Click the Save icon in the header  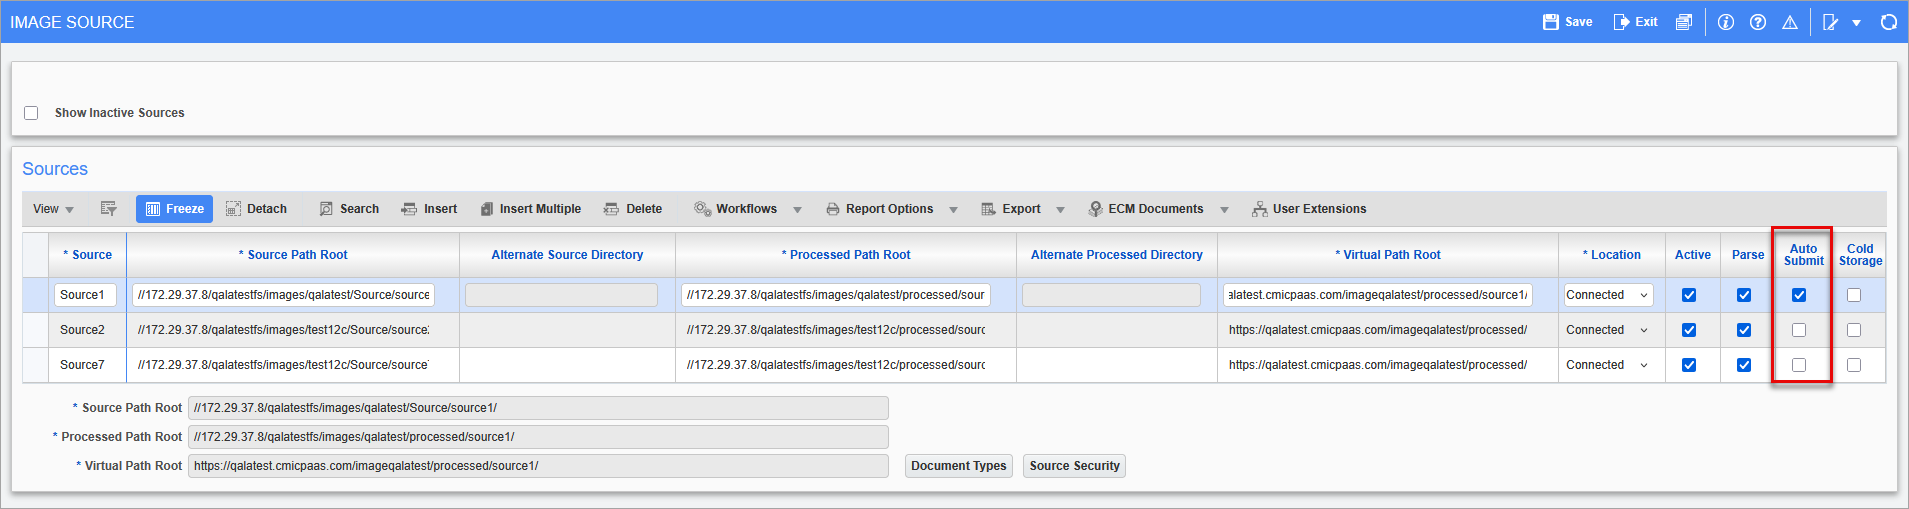(x=1551, y=22)
